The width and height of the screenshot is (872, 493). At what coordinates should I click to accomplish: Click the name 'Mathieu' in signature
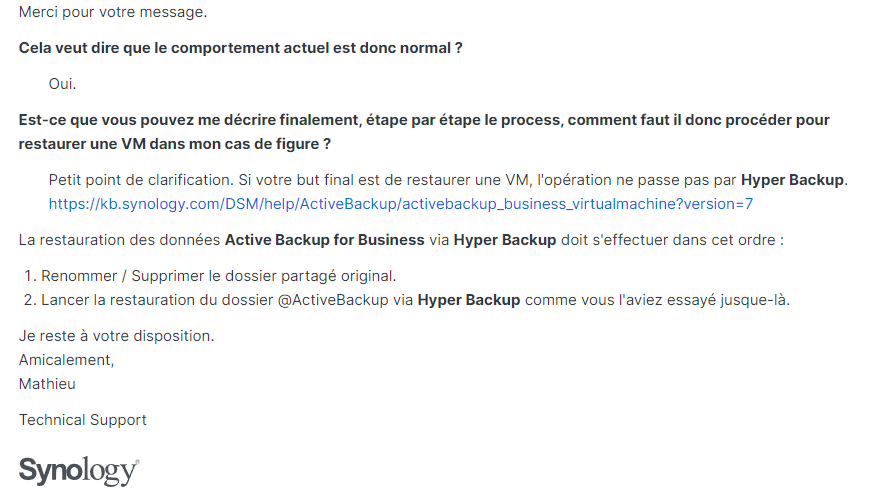47,384
